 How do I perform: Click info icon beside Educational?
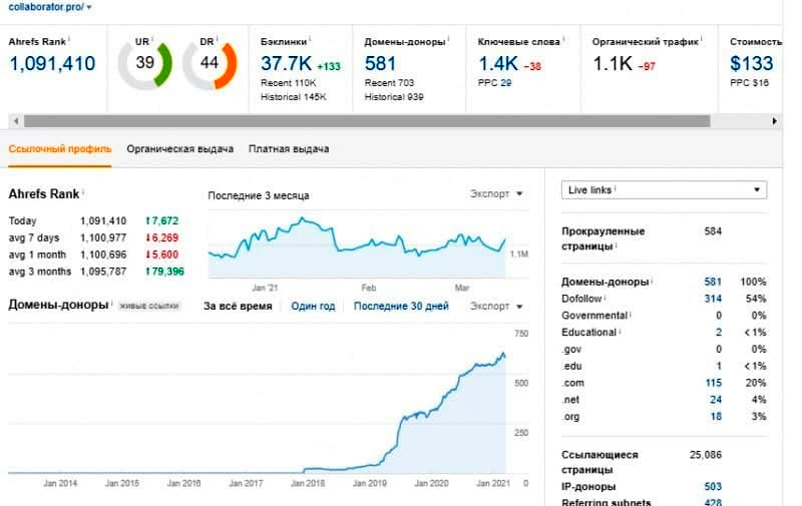(620, 331)
